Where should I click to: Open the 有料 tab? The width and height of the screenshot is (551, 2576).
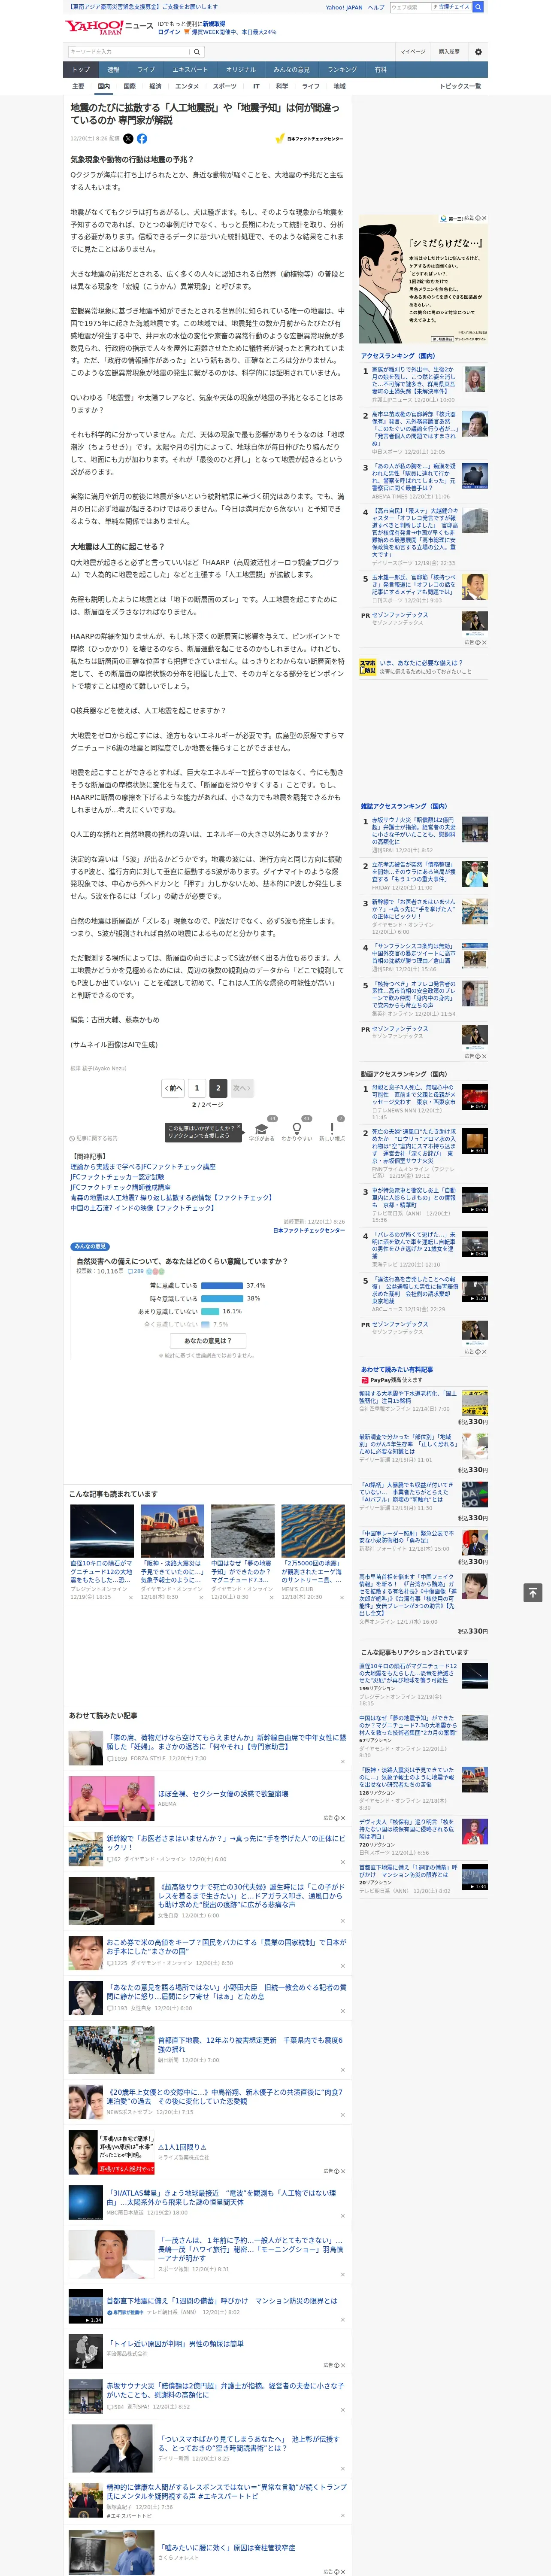coord(380,70)
